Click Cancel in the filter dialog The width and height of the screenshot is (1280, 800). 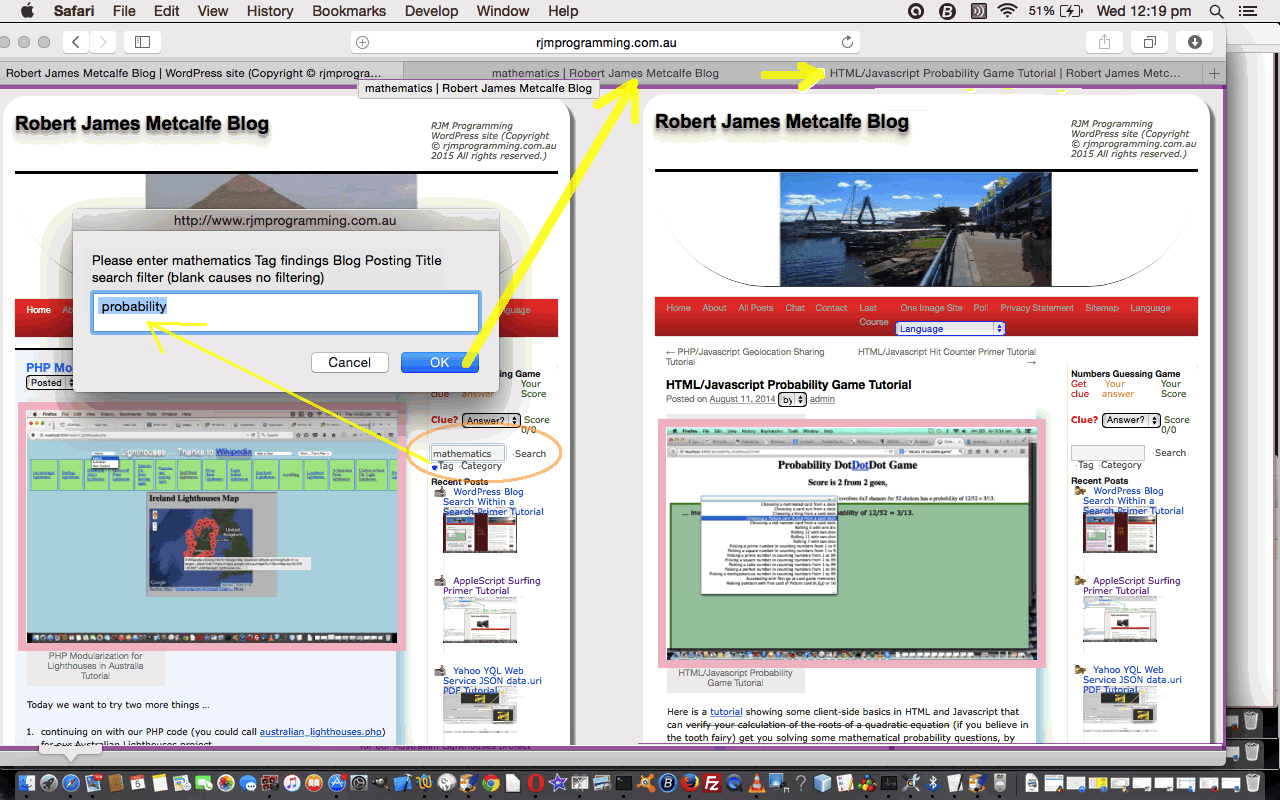tap(350, 362)
